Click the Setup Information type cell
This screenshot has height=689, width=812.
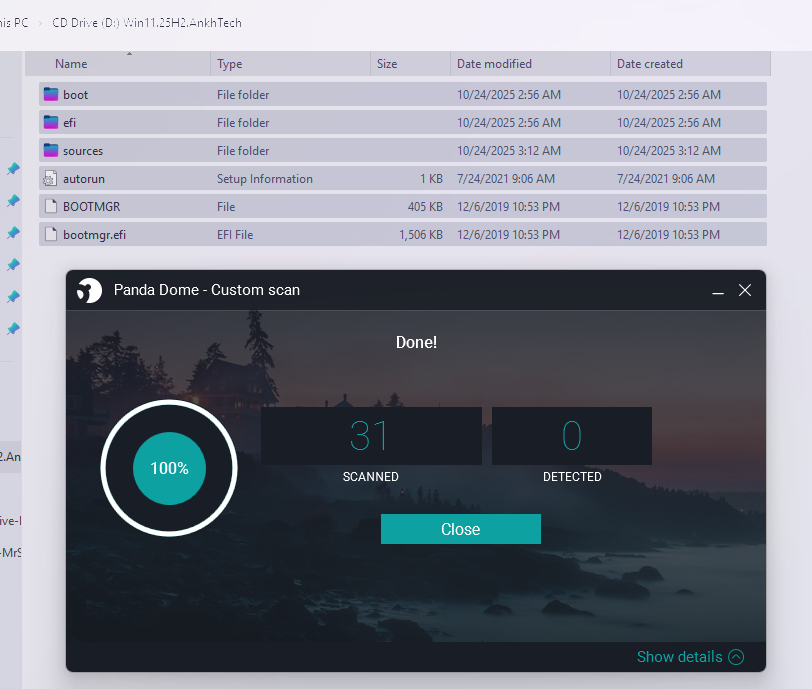pos(265,179)
